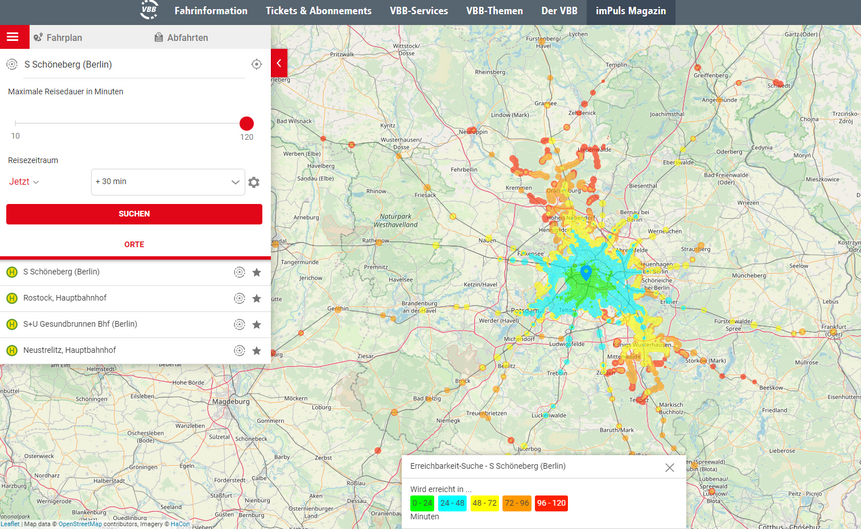The height and width of the screenshot is (529, 861).
Task: Open the VBB-Services menu
Action: [419, 11]
